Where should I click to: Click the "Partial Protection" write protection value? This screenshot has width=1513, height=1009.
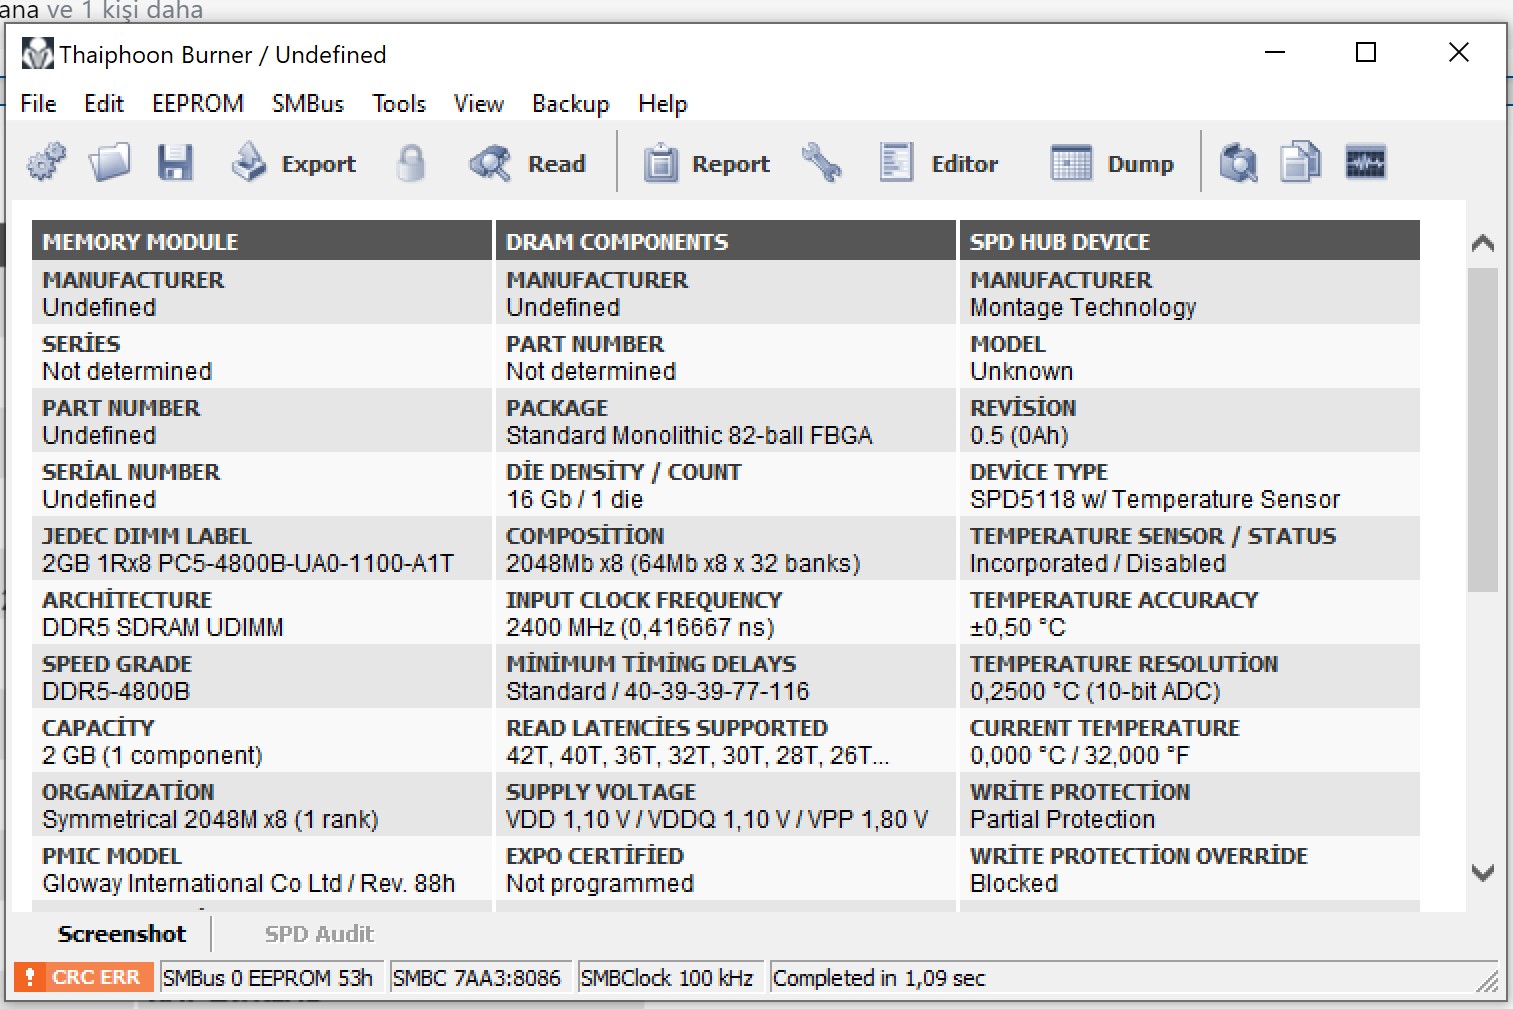click(x=1062, y=819)
